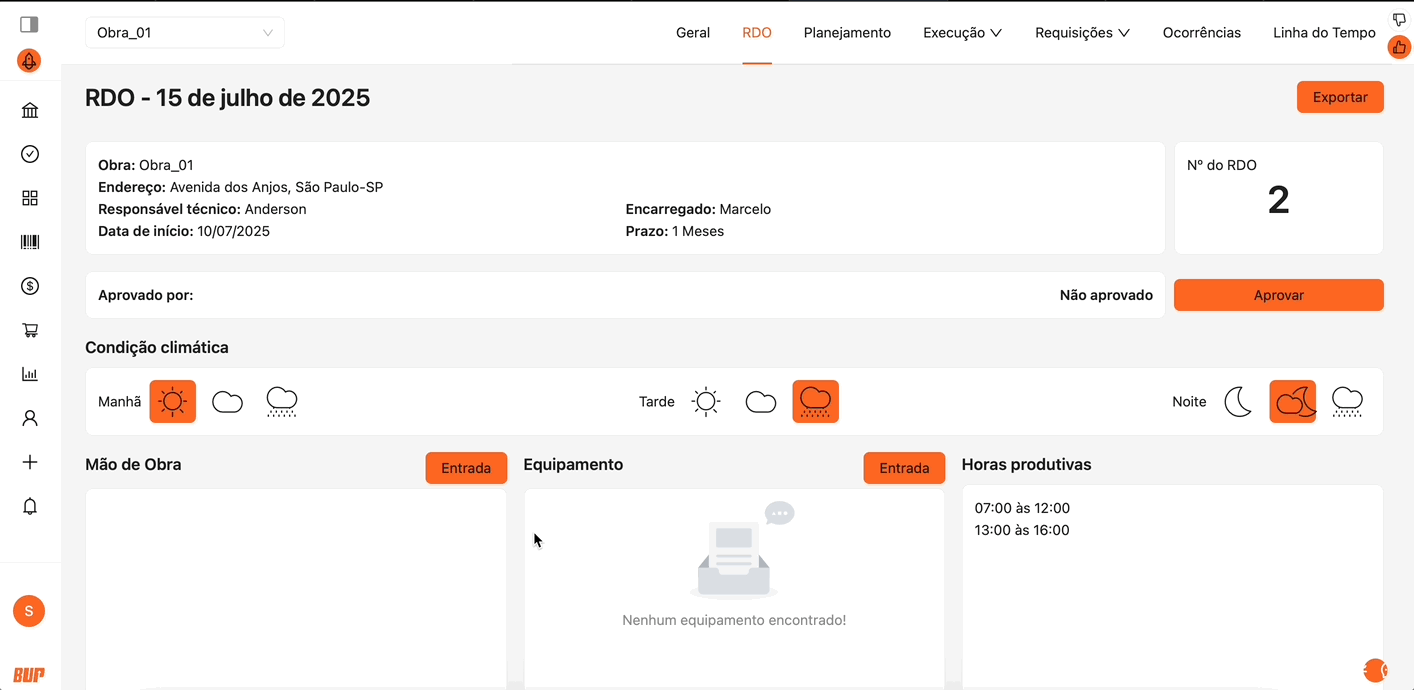The image size is (1414, 690).
Task: Click the Exportar button
Action: 1339,97
